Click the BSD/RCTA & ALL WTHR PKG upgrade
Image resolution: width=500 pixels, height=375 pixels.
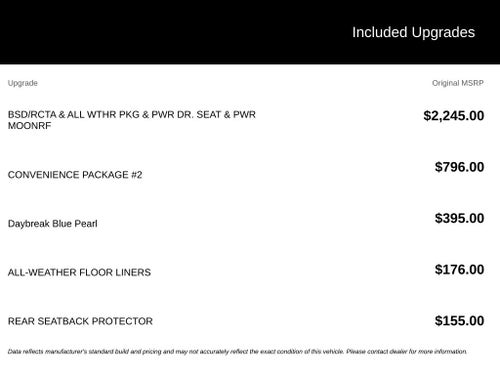click(132, 120)
